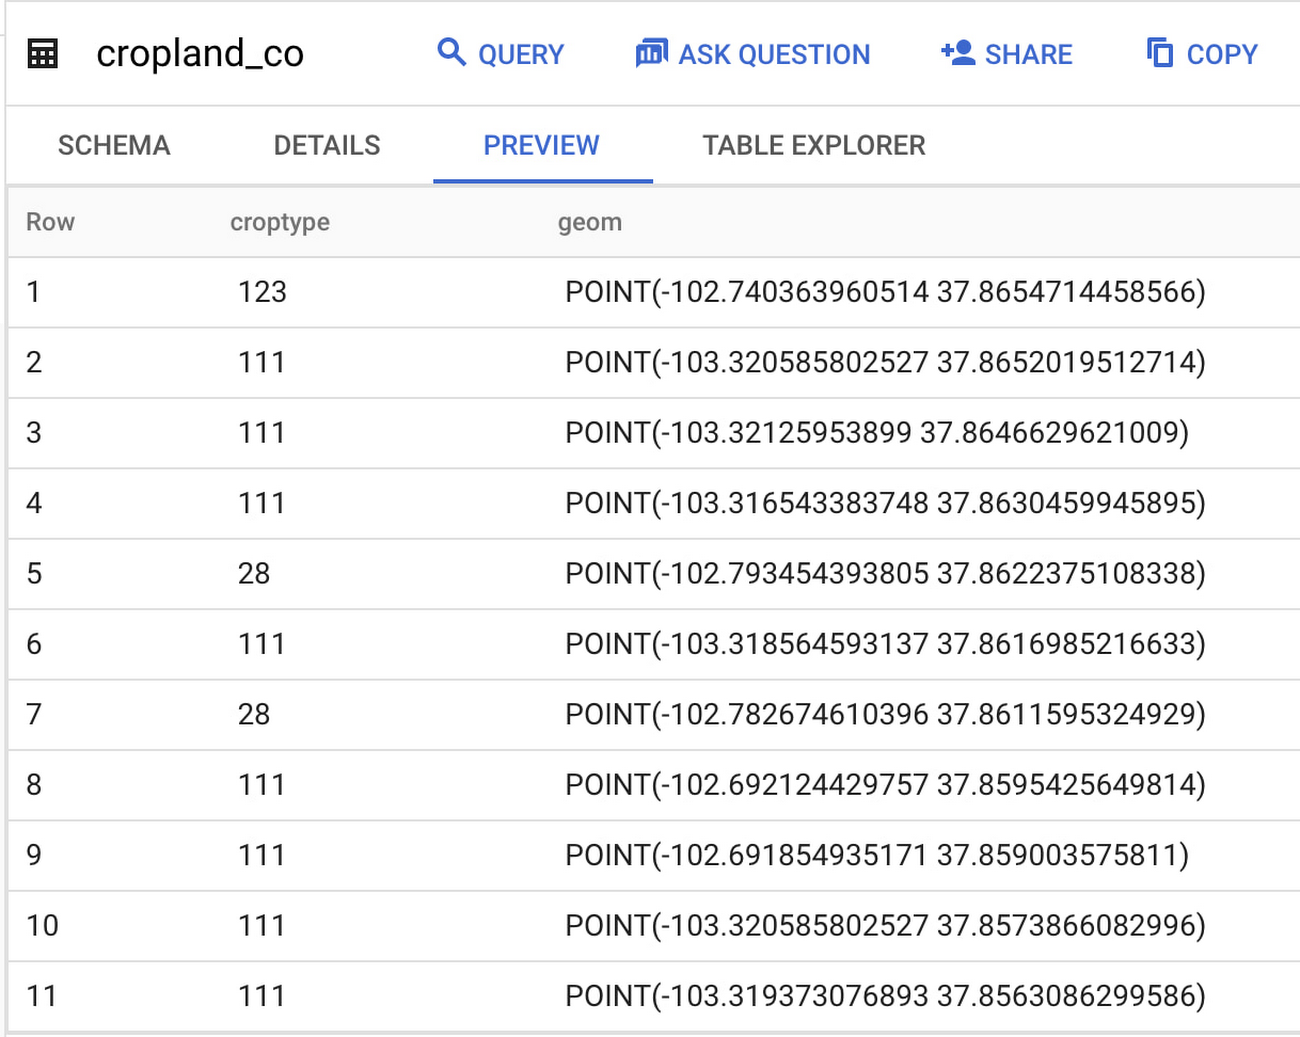Image resolution: width=1300 pixels, height=1037 pixels.
Task: Click the table grid icon beside cropland_co
Action: [x=42, y=54]
